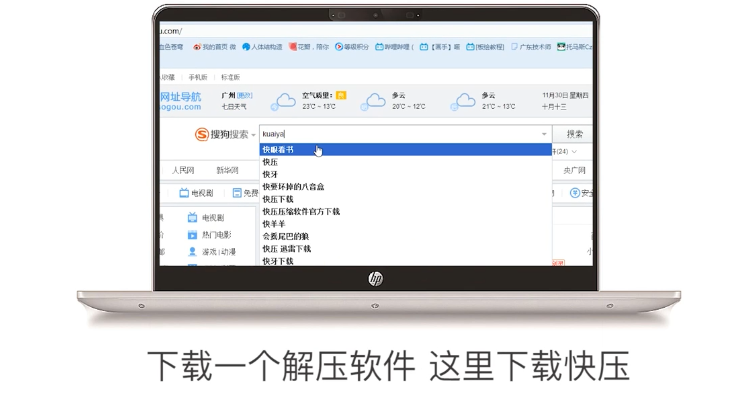Viewport: 740px width, 394px height.
Task: Click the cloud icon beside 21℃~13℃
Action: coord(463,101)
